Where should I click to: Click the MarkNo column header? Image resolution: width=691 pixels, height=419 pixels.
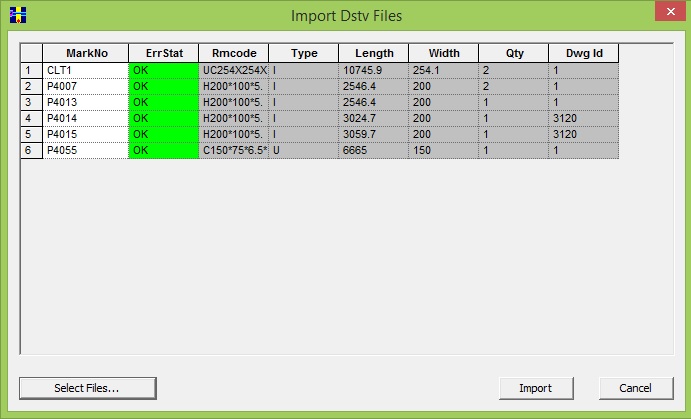(x=85, y=53)
